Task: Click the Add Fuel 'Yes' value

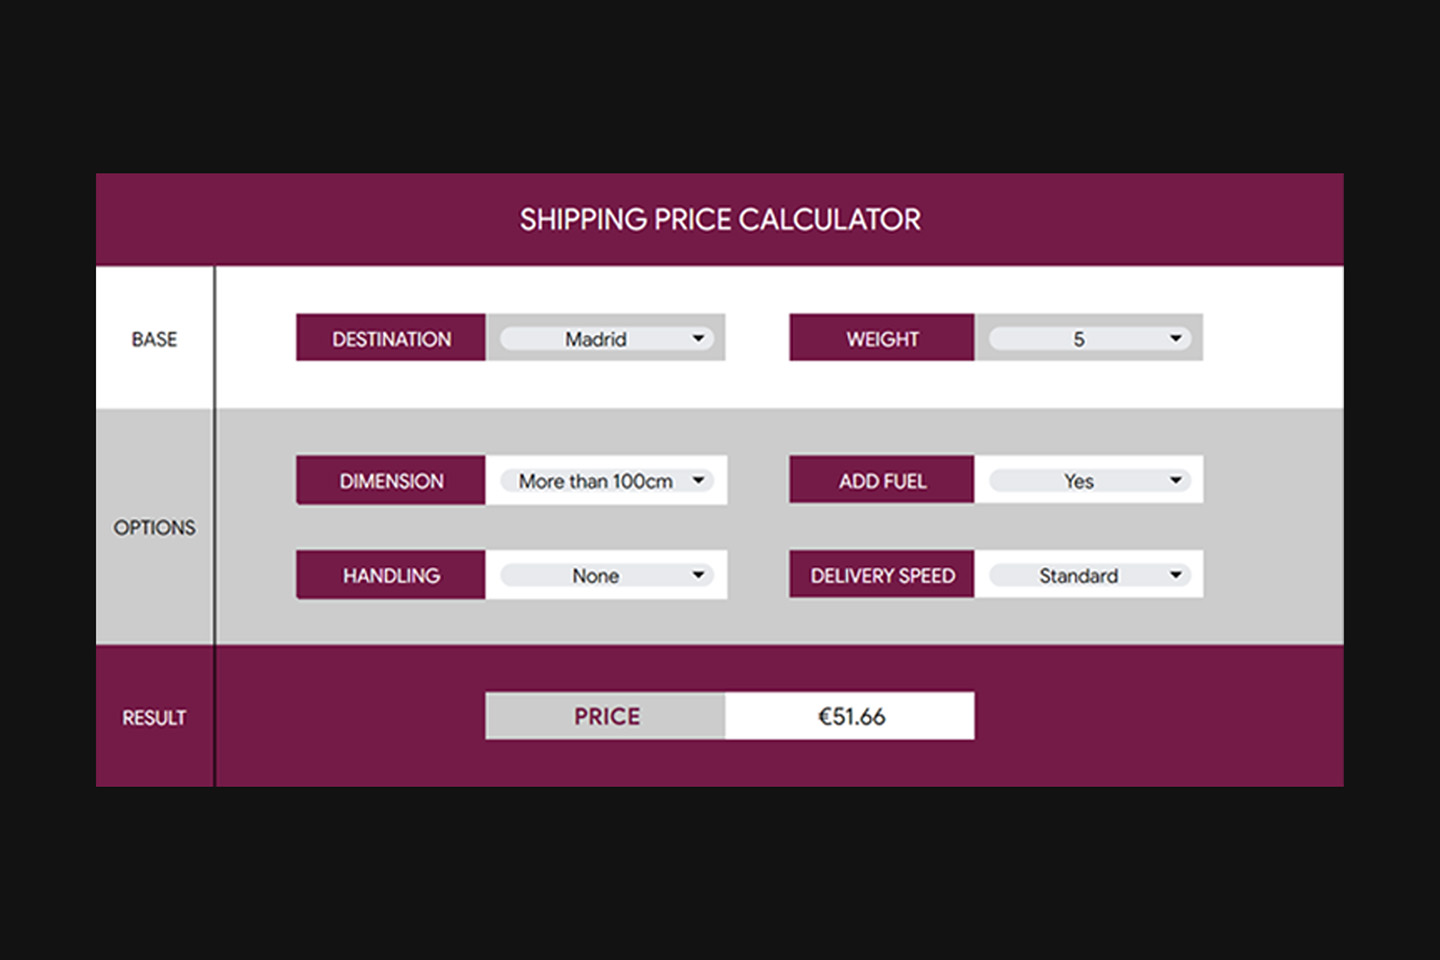Action: [1078, 481]
